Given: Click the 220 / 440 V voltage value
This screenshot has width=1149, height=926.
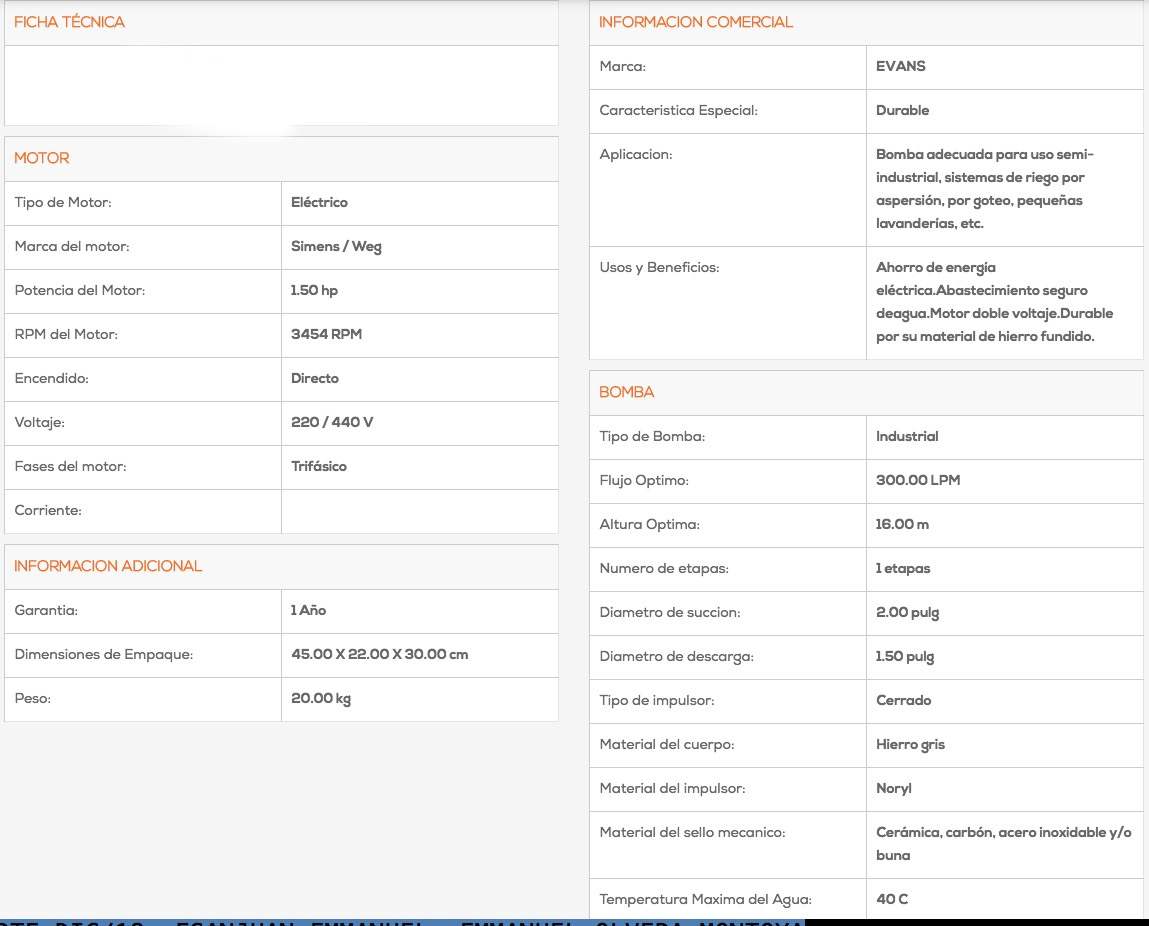Looking at the screenshot, I should click(332, 422).
